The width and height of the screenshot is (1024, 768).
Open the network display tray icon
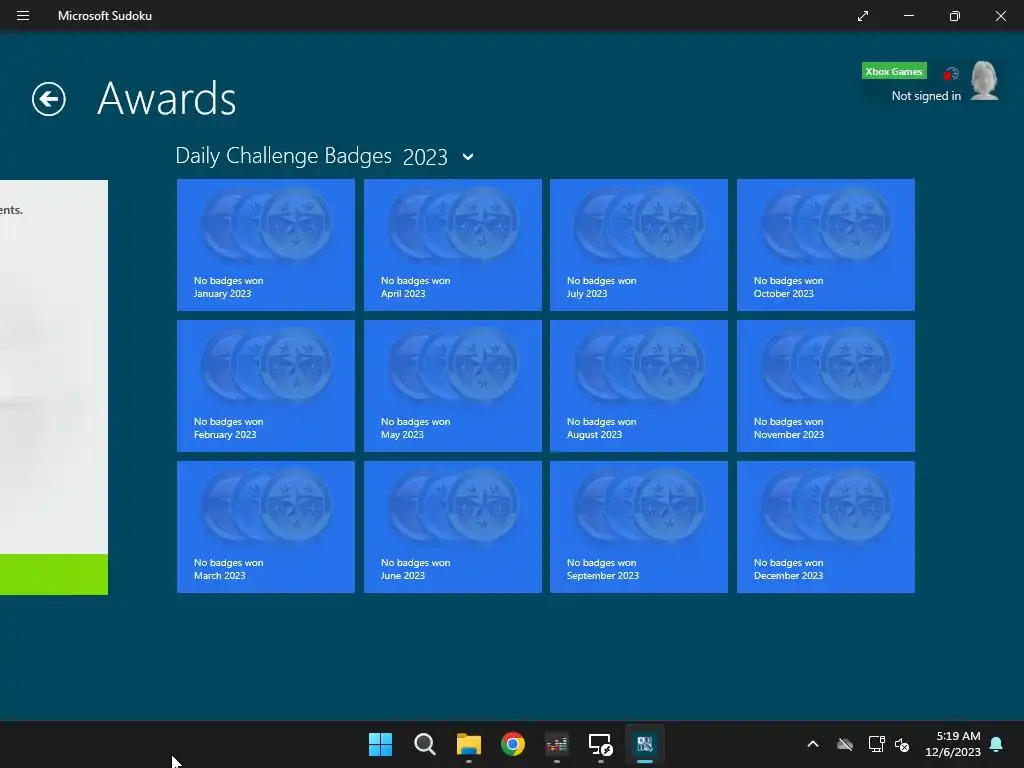[876, 744]
